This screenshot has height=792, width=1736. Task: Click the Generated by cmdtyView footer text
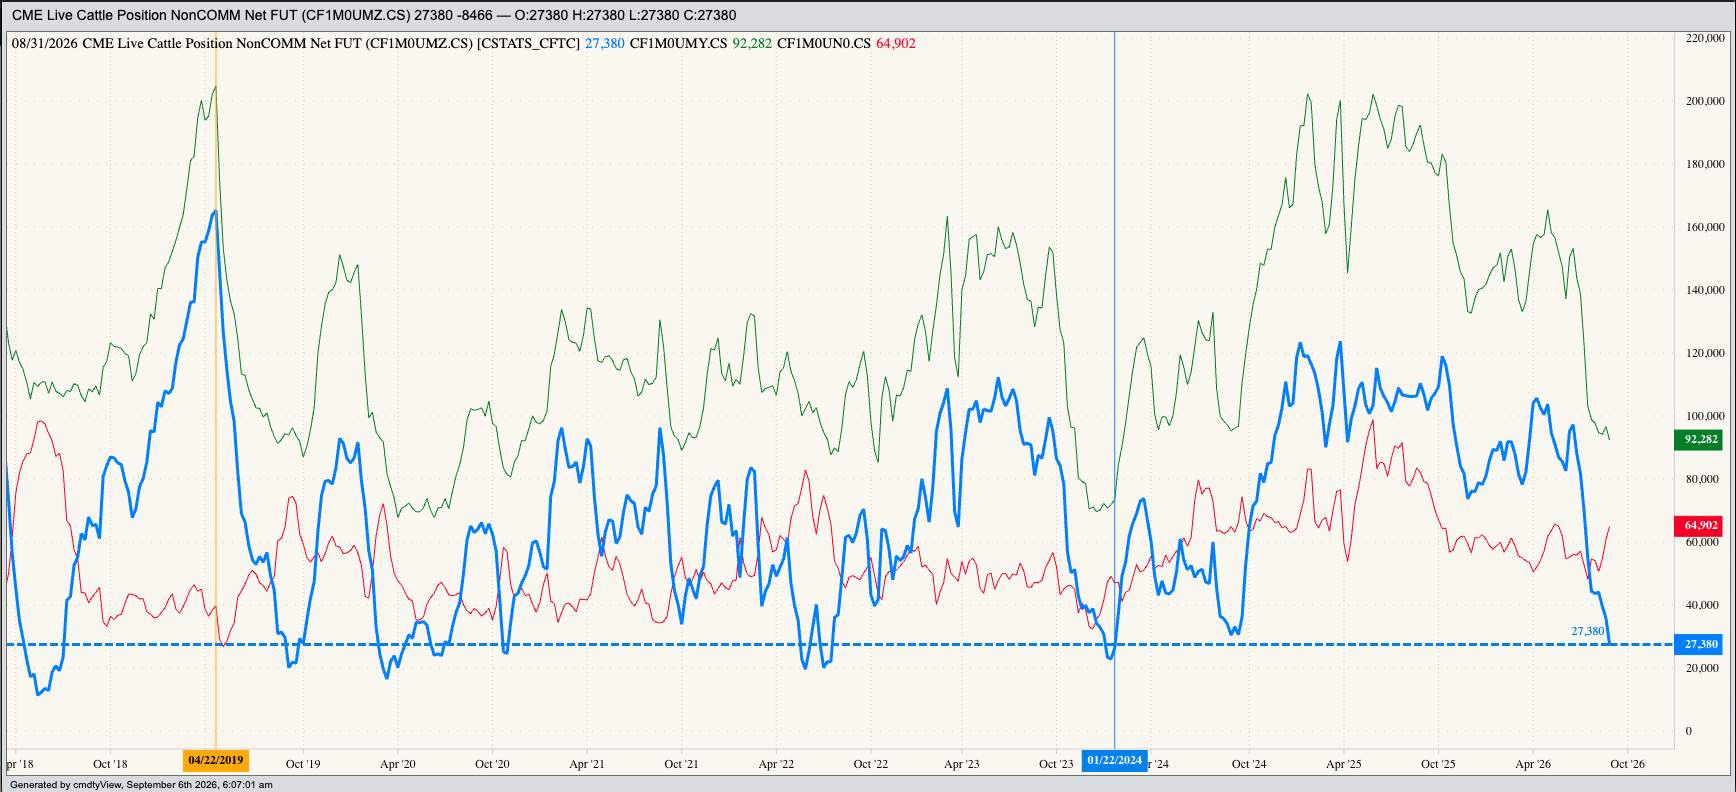click(x=141, y=784)
